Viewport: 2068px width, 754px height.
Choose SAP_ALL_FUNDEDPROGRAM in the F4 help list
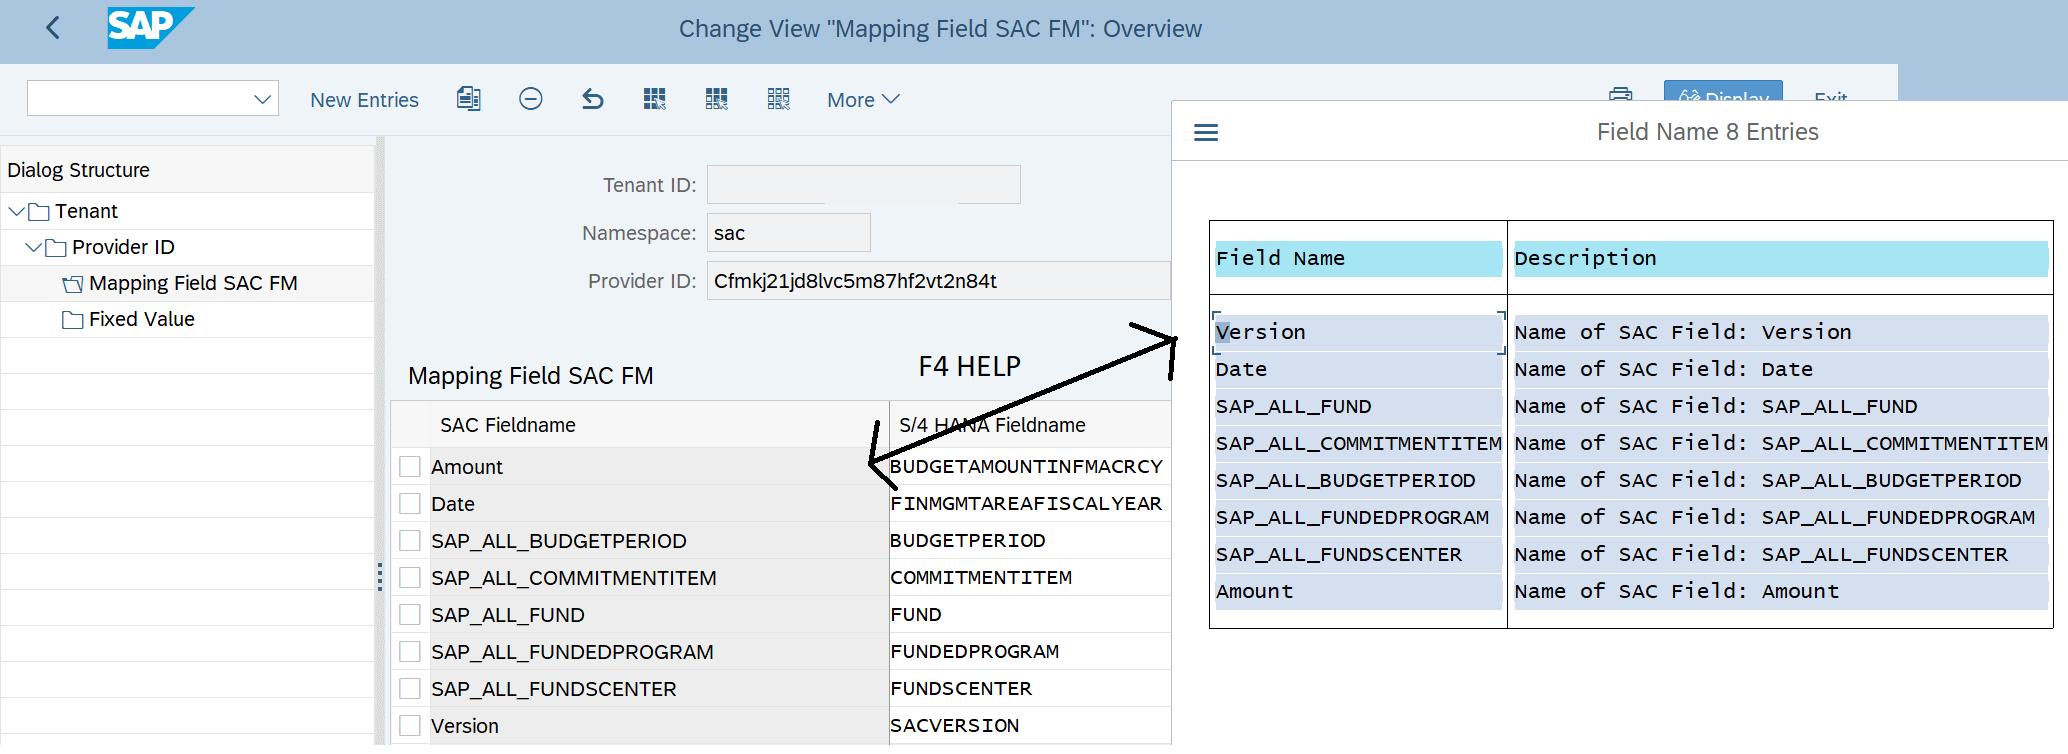click(x=1358, y=517)
